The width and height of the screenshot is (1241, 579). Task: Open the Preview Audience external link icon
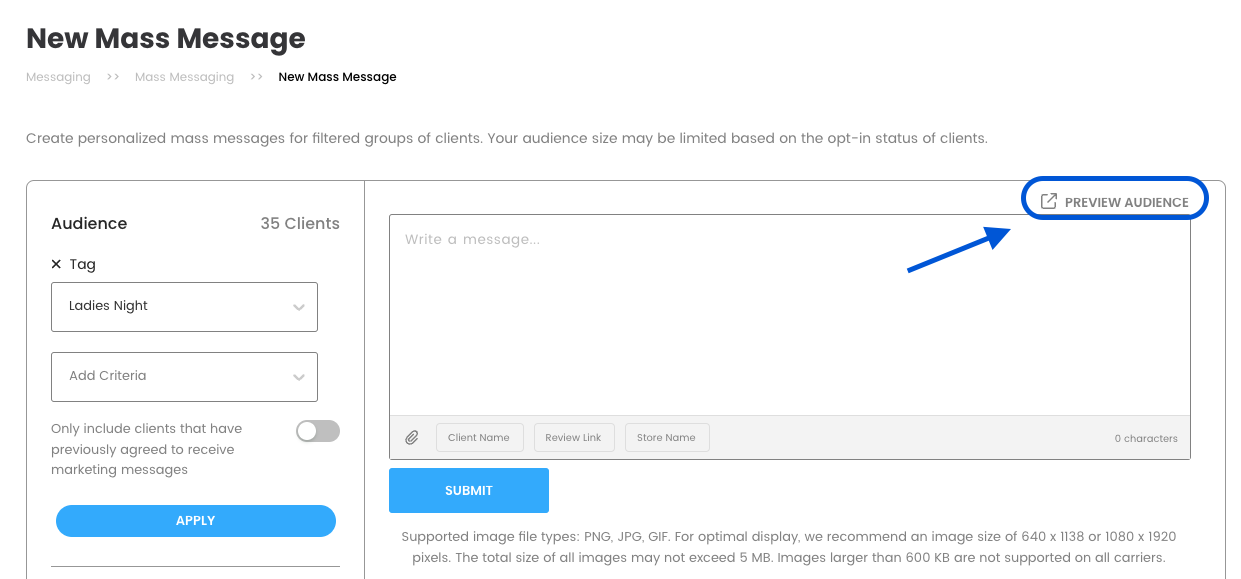coord(1048,202)
